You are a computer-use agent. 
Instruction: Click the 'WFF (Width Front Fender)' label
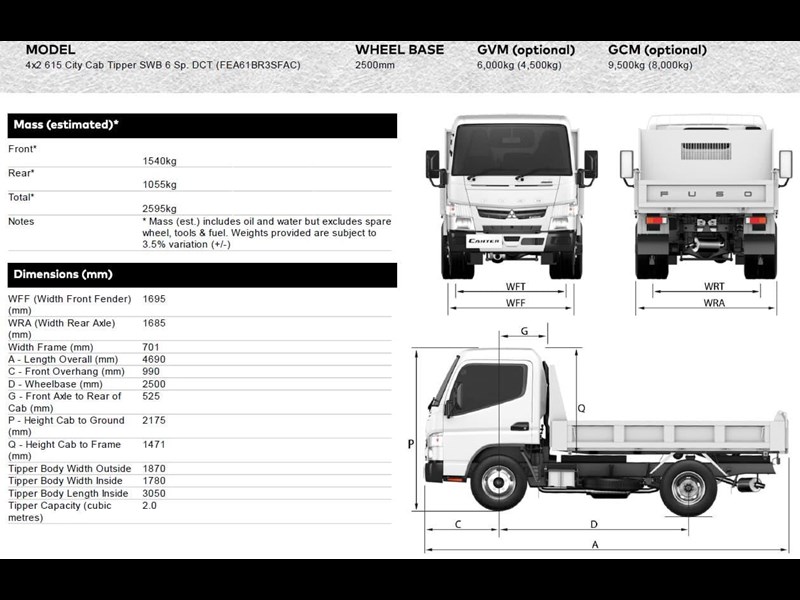point(70,305)
